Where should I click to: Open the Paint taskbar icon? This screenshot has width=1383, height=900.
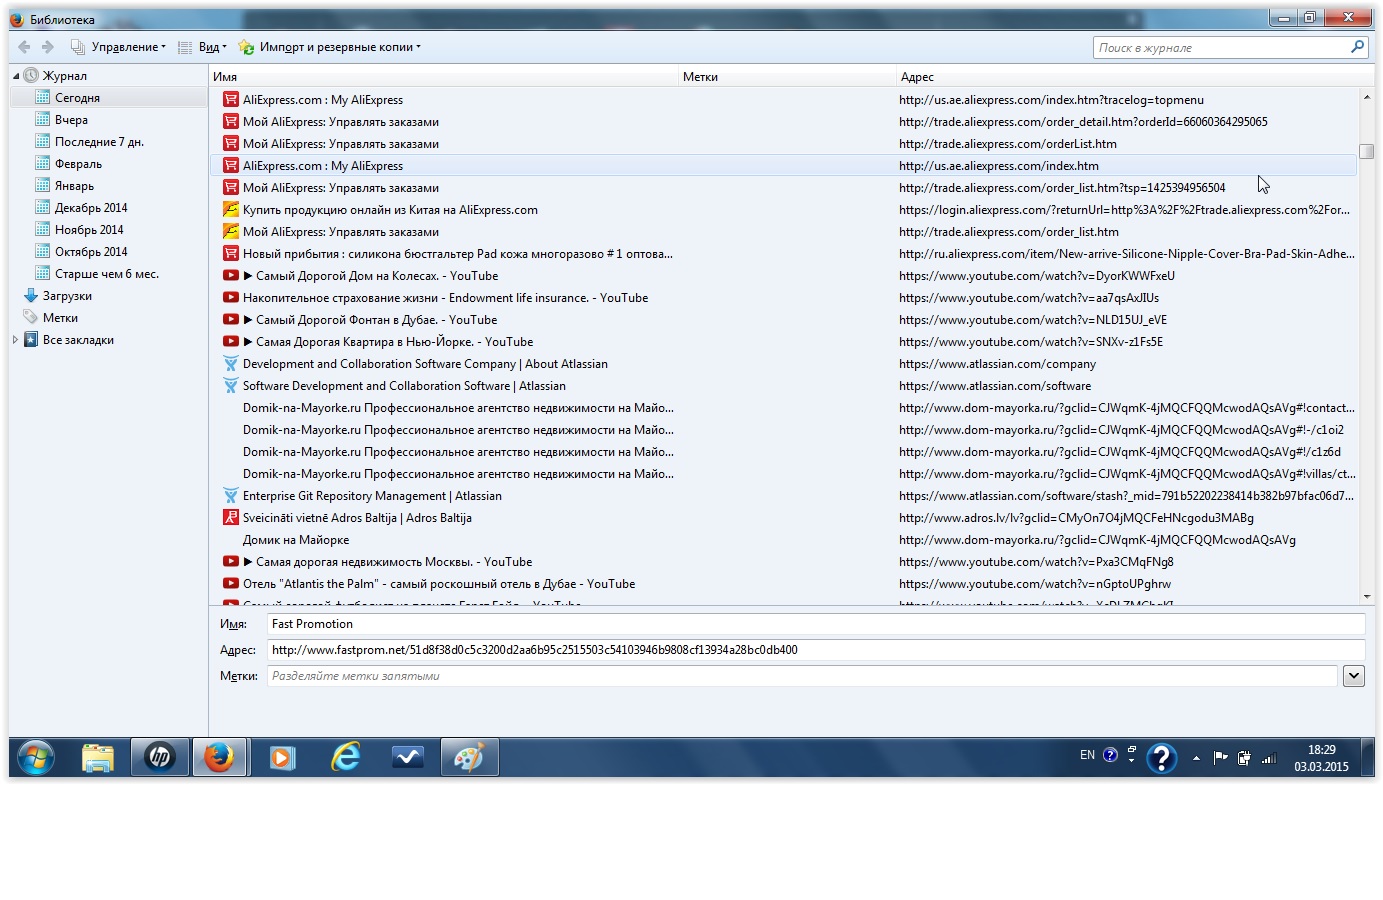[469, 758]
